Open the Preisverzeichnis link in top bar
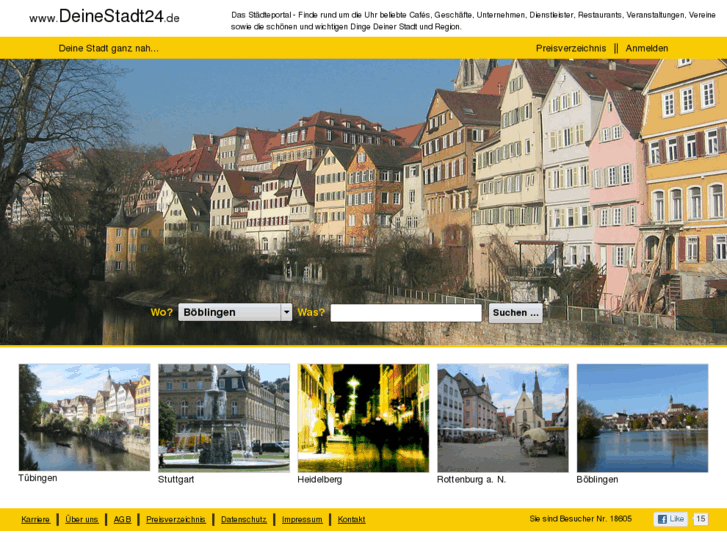 coord(571,48)
